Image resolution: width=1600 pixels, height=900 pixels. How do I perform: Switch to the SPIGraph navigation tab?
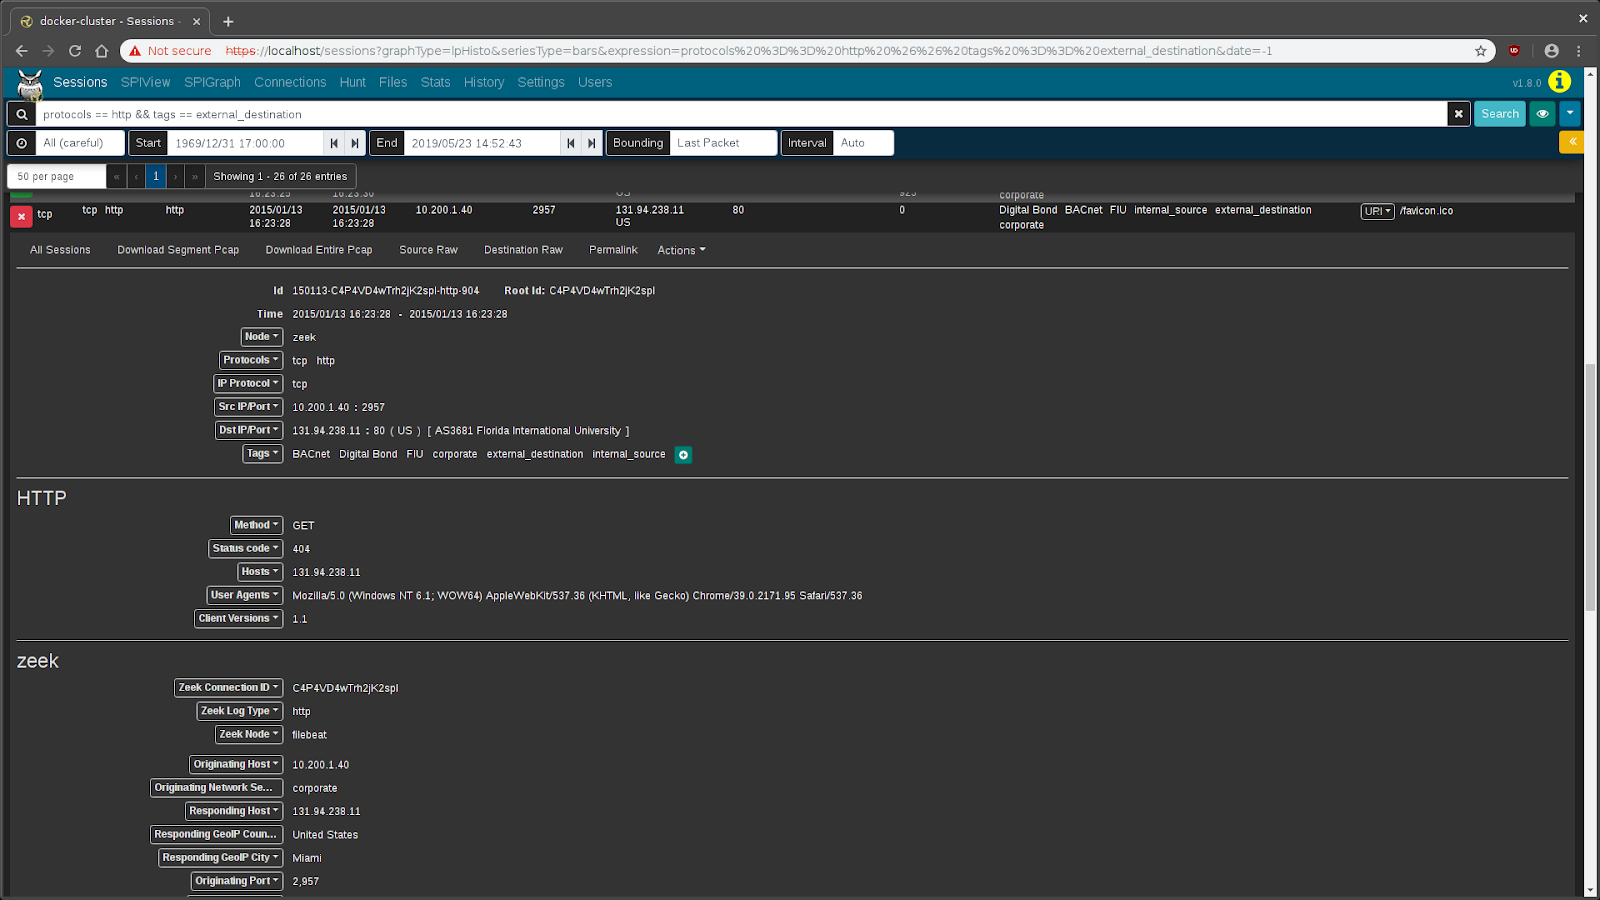[212, 82]
